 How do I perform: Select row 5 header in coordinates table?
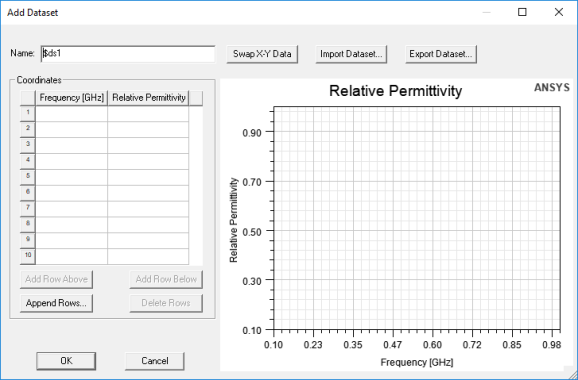tap(28, 177)
